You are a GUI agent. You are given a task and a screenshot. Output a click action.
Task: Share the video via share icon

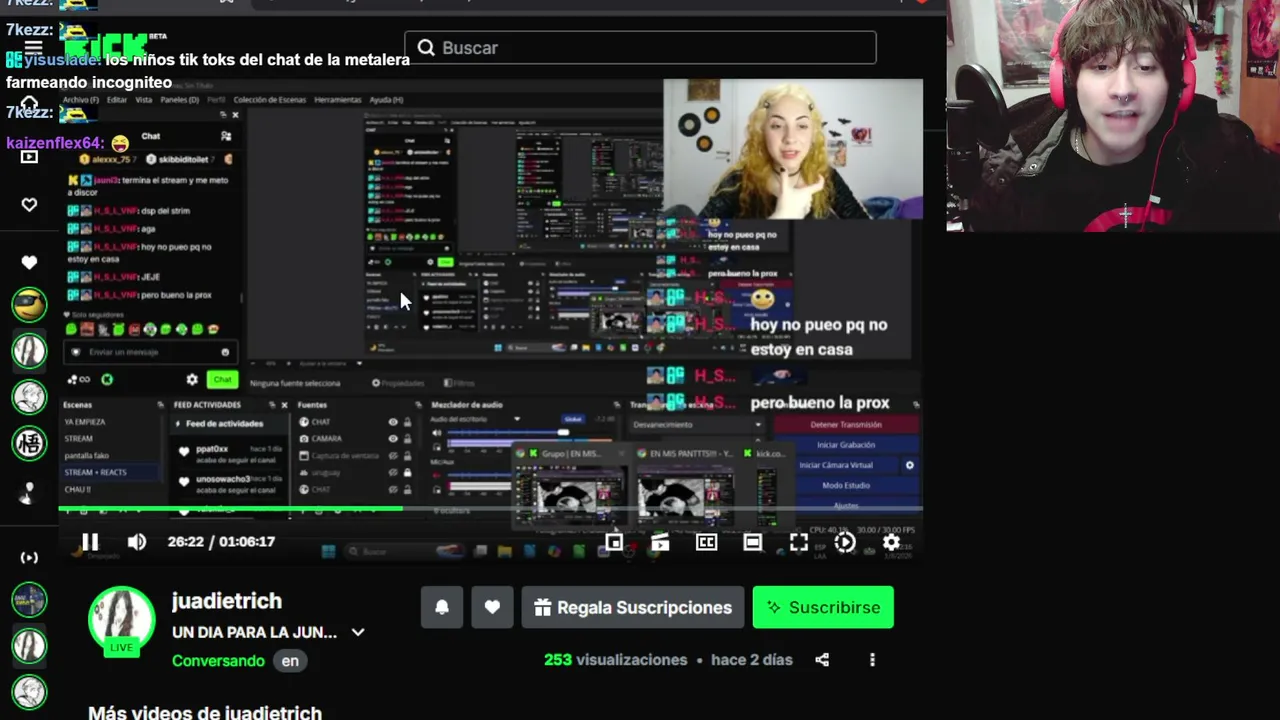point(822,660)
